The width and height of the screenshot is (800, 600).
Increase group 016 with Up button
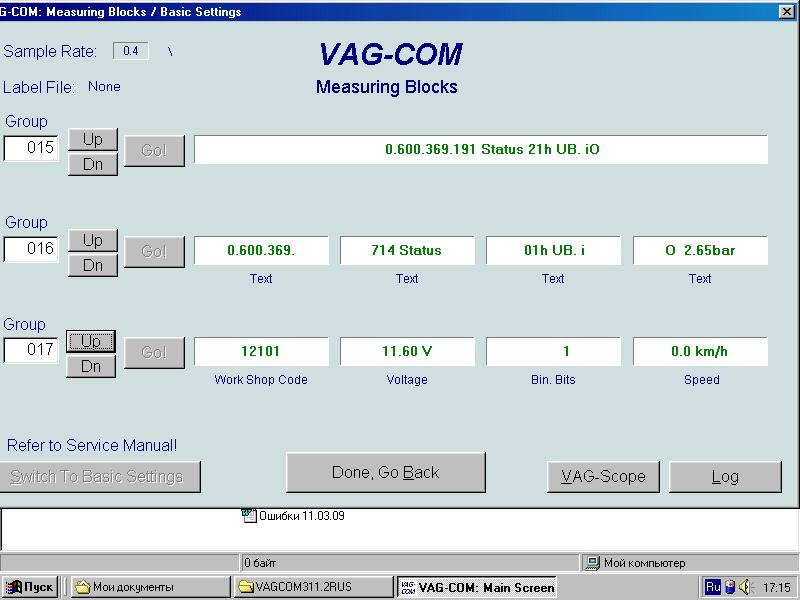click(x=93, y=240)
